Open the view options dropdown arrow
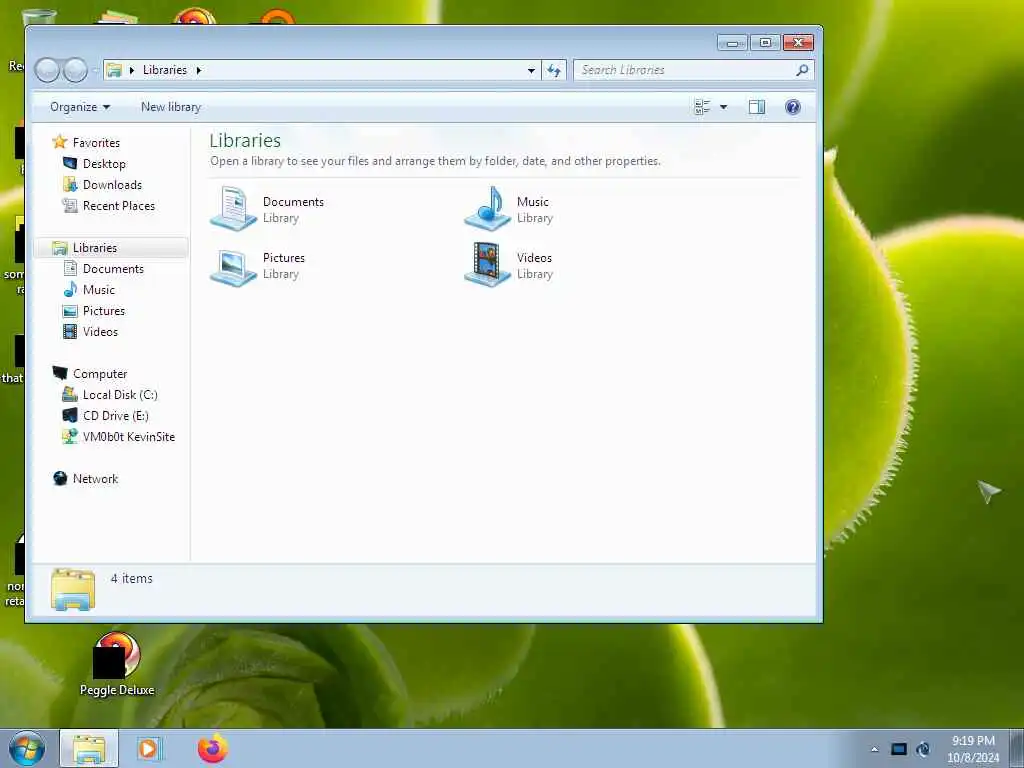The width and height of the screenshot is (1024, 768). pos(723,107)
